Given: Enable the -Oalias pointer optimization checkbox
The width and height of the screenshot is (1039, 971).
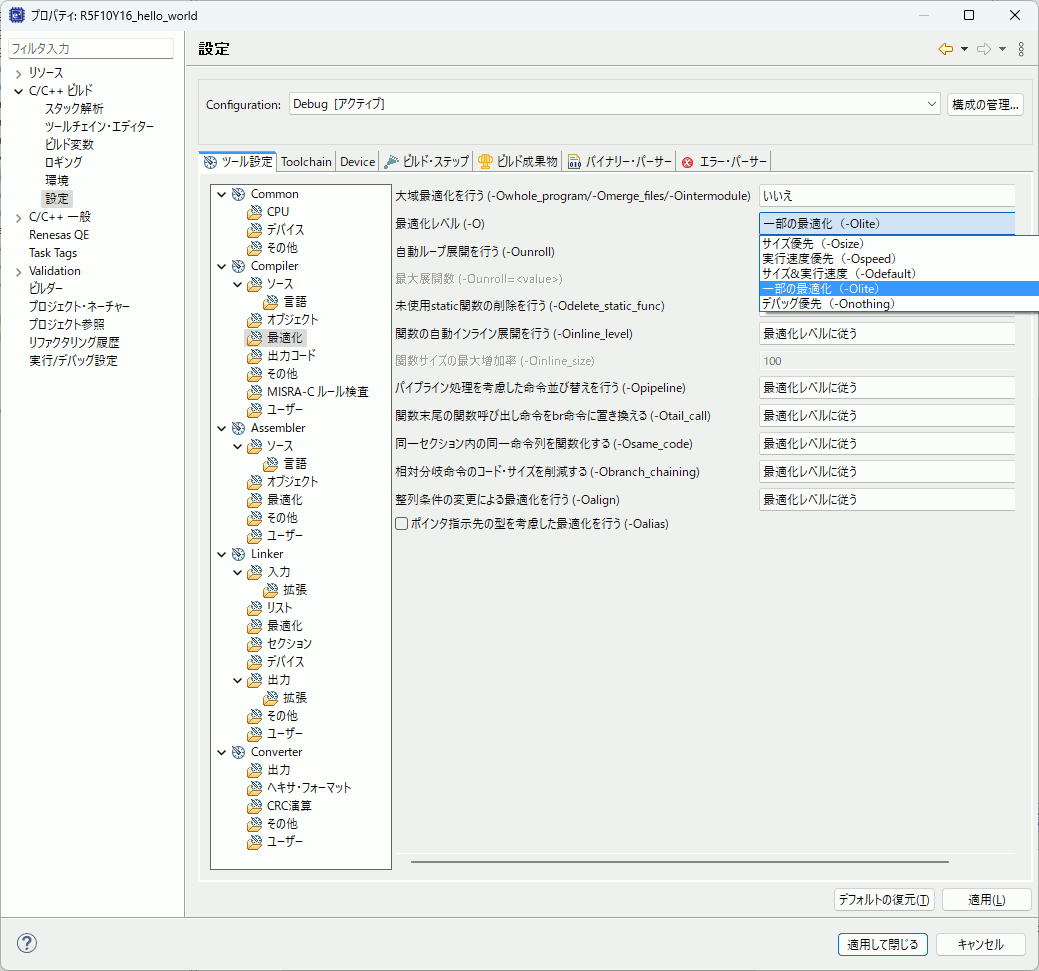Looking at the screenshot, I should click(x=402, y=523).
